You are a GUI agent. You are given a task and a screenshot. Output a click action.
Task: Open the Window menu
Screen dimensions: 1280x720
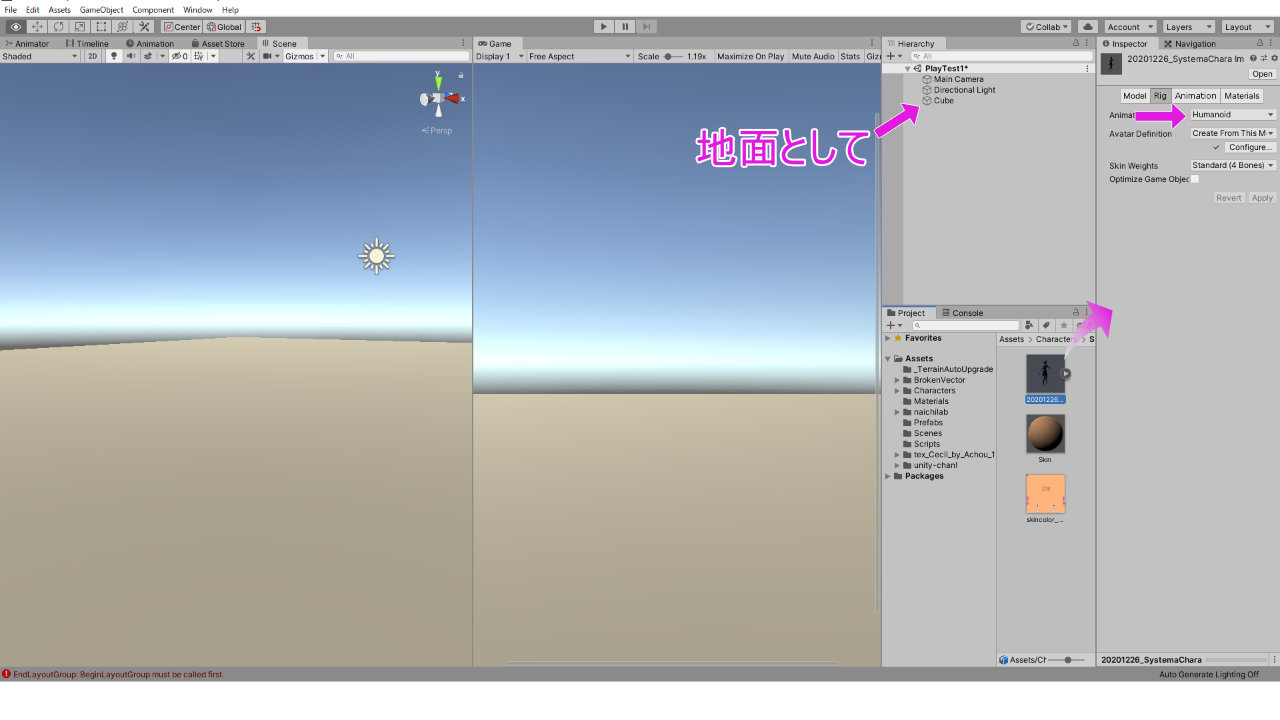click(x=197, y=10)
